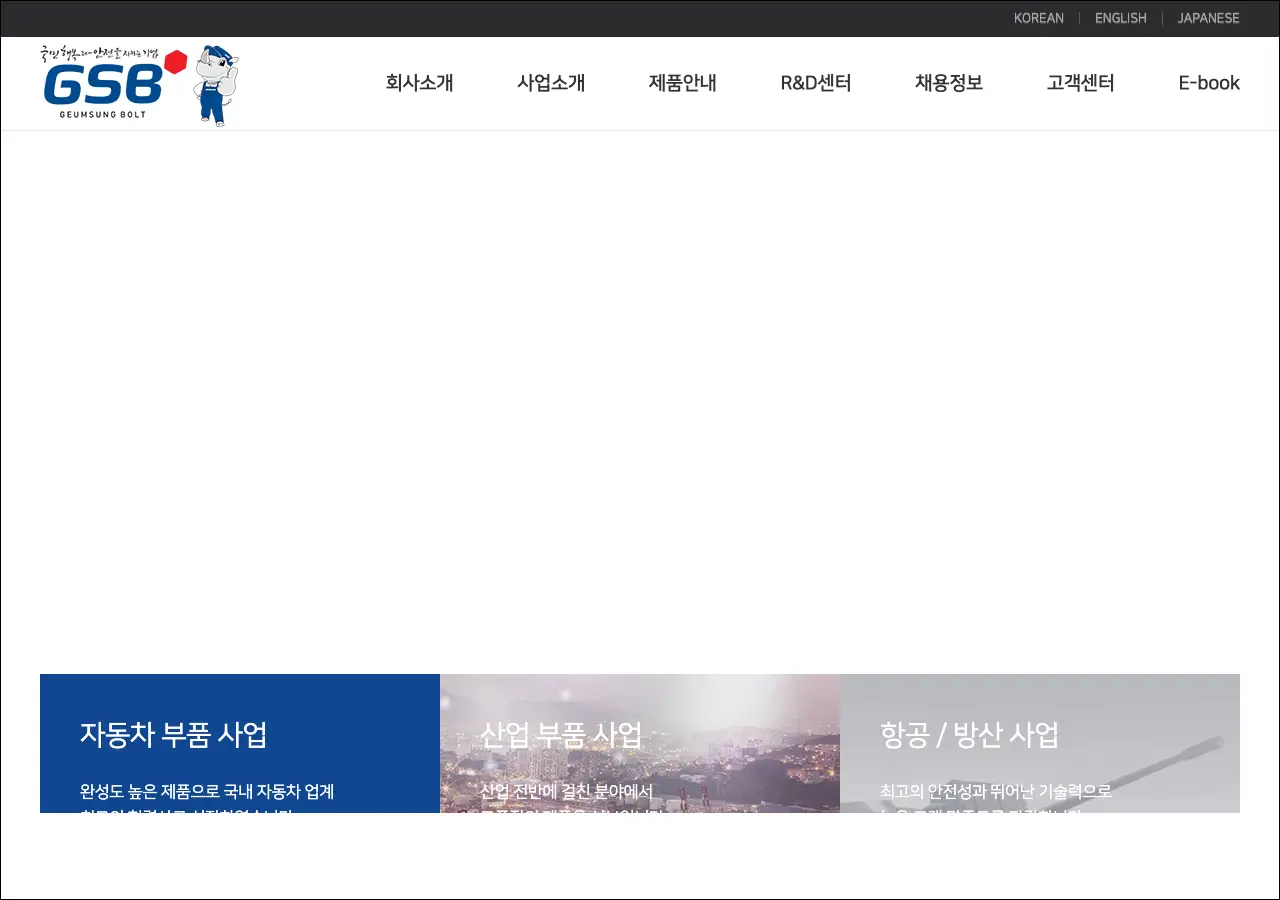Open the E-book menu item
Screen dimensions: 1280x900
click(1208, 83)
